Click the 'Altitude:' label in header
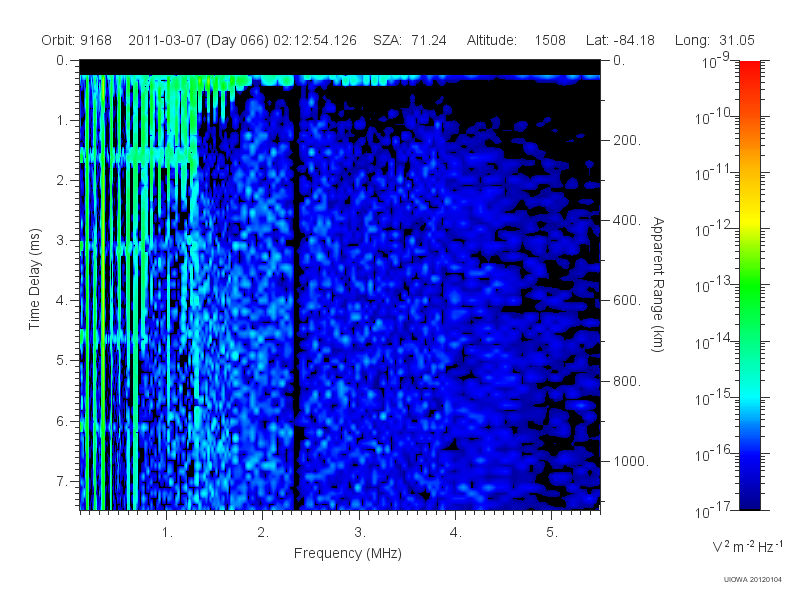The height and width of the screenshot is (600, 800). (x=491, y=40)
